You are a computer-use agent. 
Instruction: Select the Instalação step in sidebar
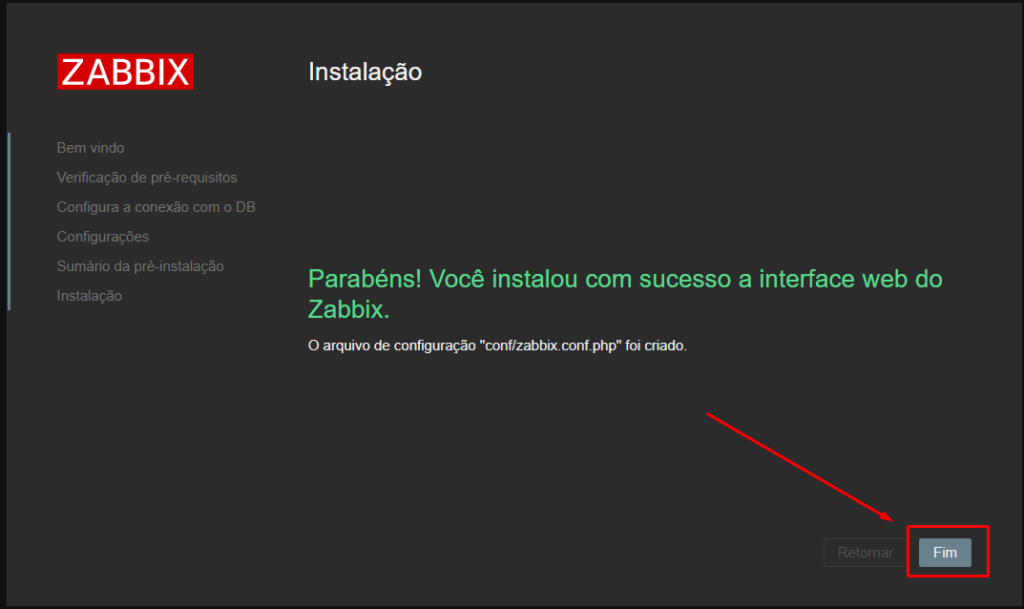point(89,296)
